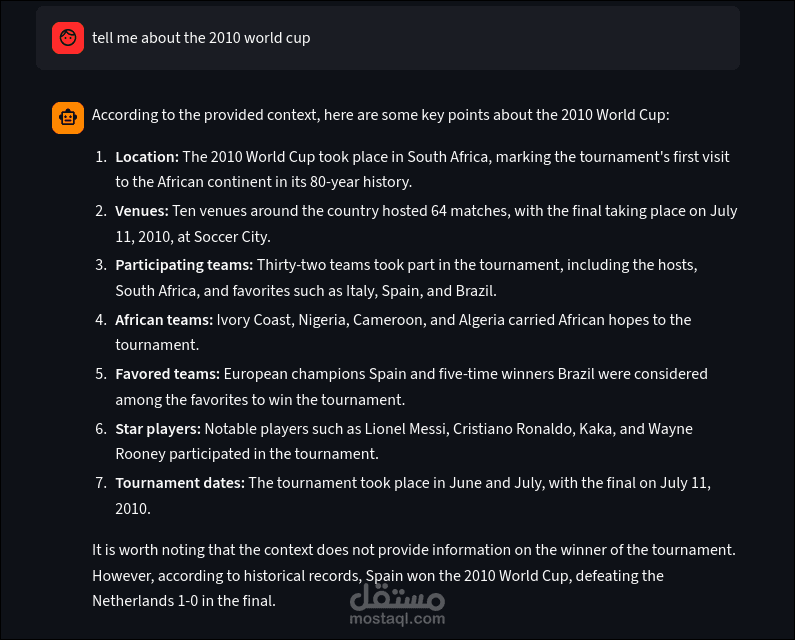
Task: Click the 'Tournament dates:' bold heading
Action: [180, 483]
